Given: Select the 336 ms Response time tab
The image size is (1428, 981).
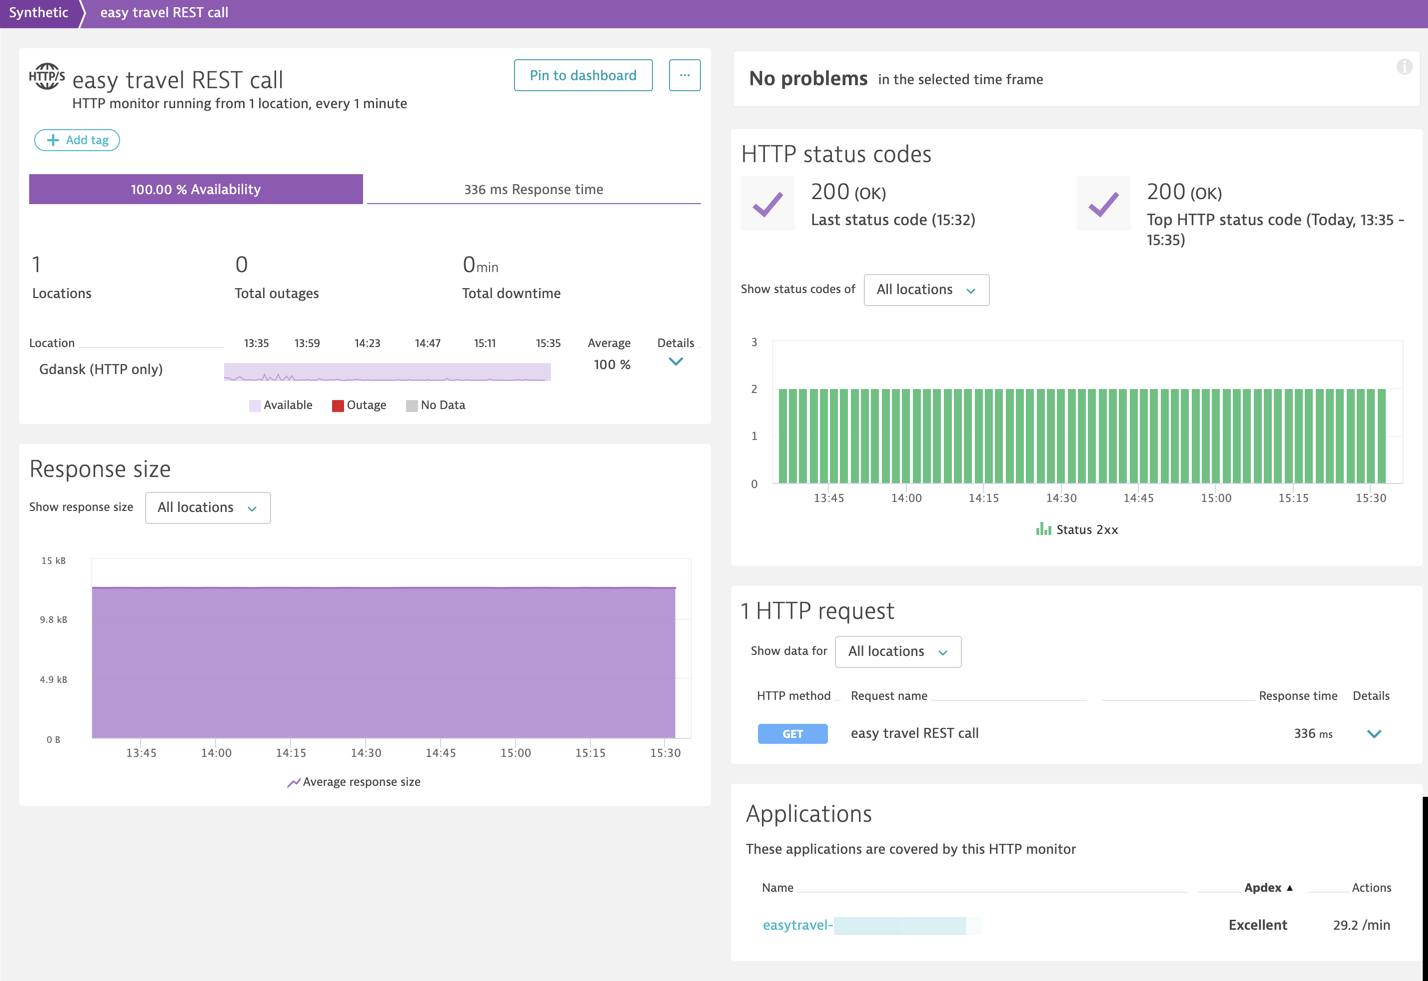Looking at the screenshot, I should [534, 189].
